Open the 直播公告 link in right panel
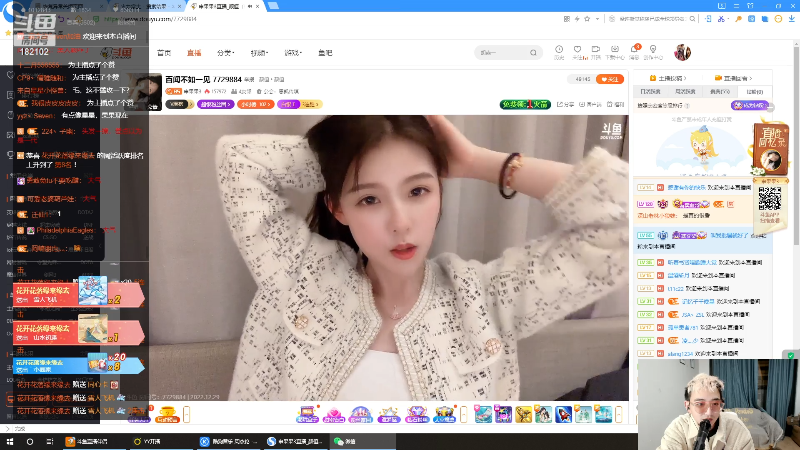800x450 pixels. click(734, 78)
